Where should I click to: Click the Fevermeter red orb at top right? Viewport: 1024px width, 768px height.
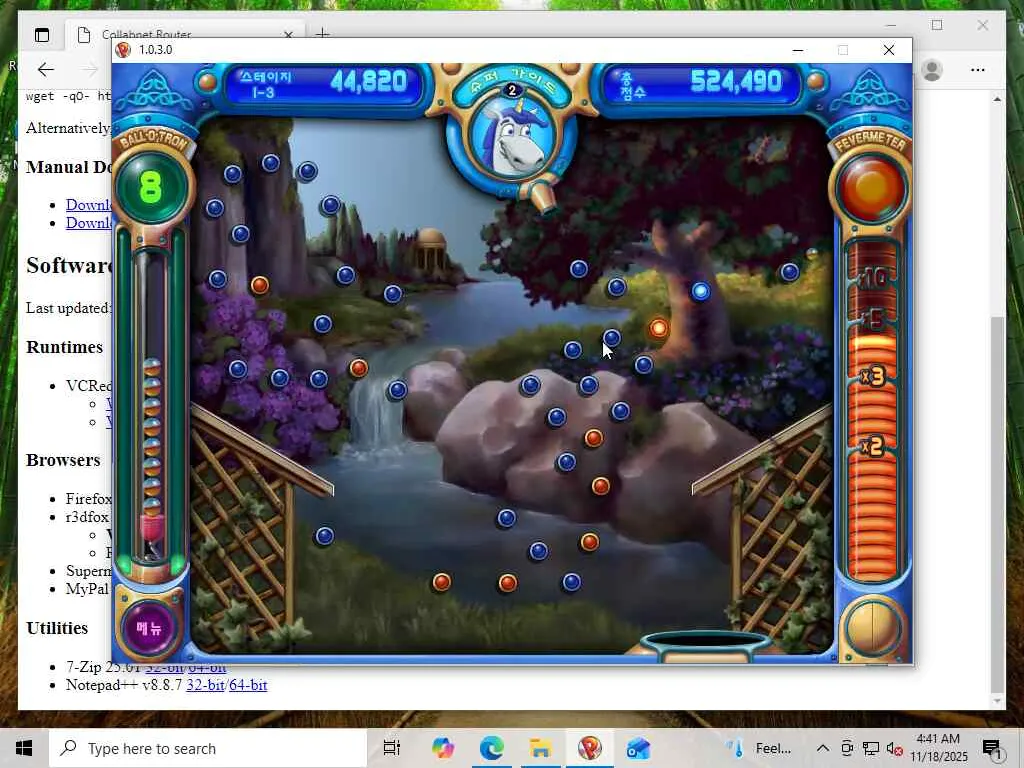click(x=871, y=188)
